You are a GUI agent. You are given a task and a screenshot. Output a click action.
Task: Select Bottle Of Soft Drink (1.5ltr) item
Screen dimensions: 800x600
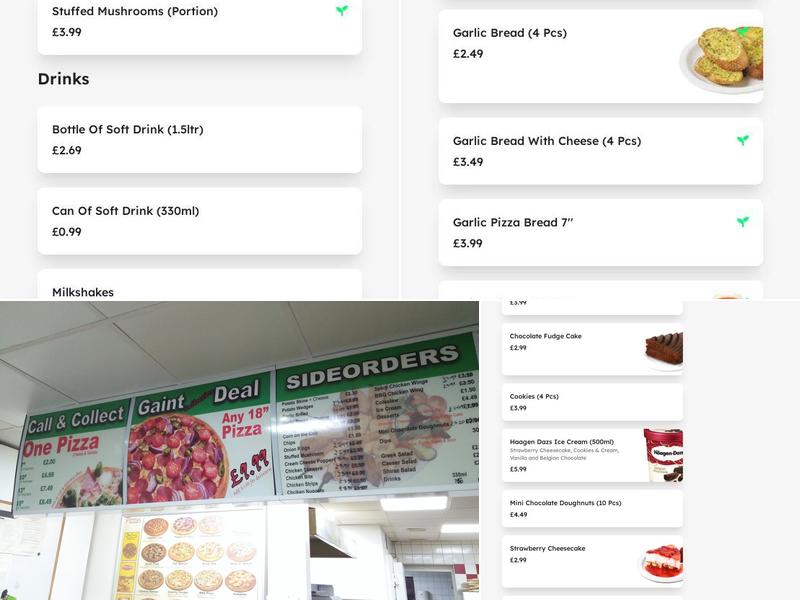click(x=199, y=139)
